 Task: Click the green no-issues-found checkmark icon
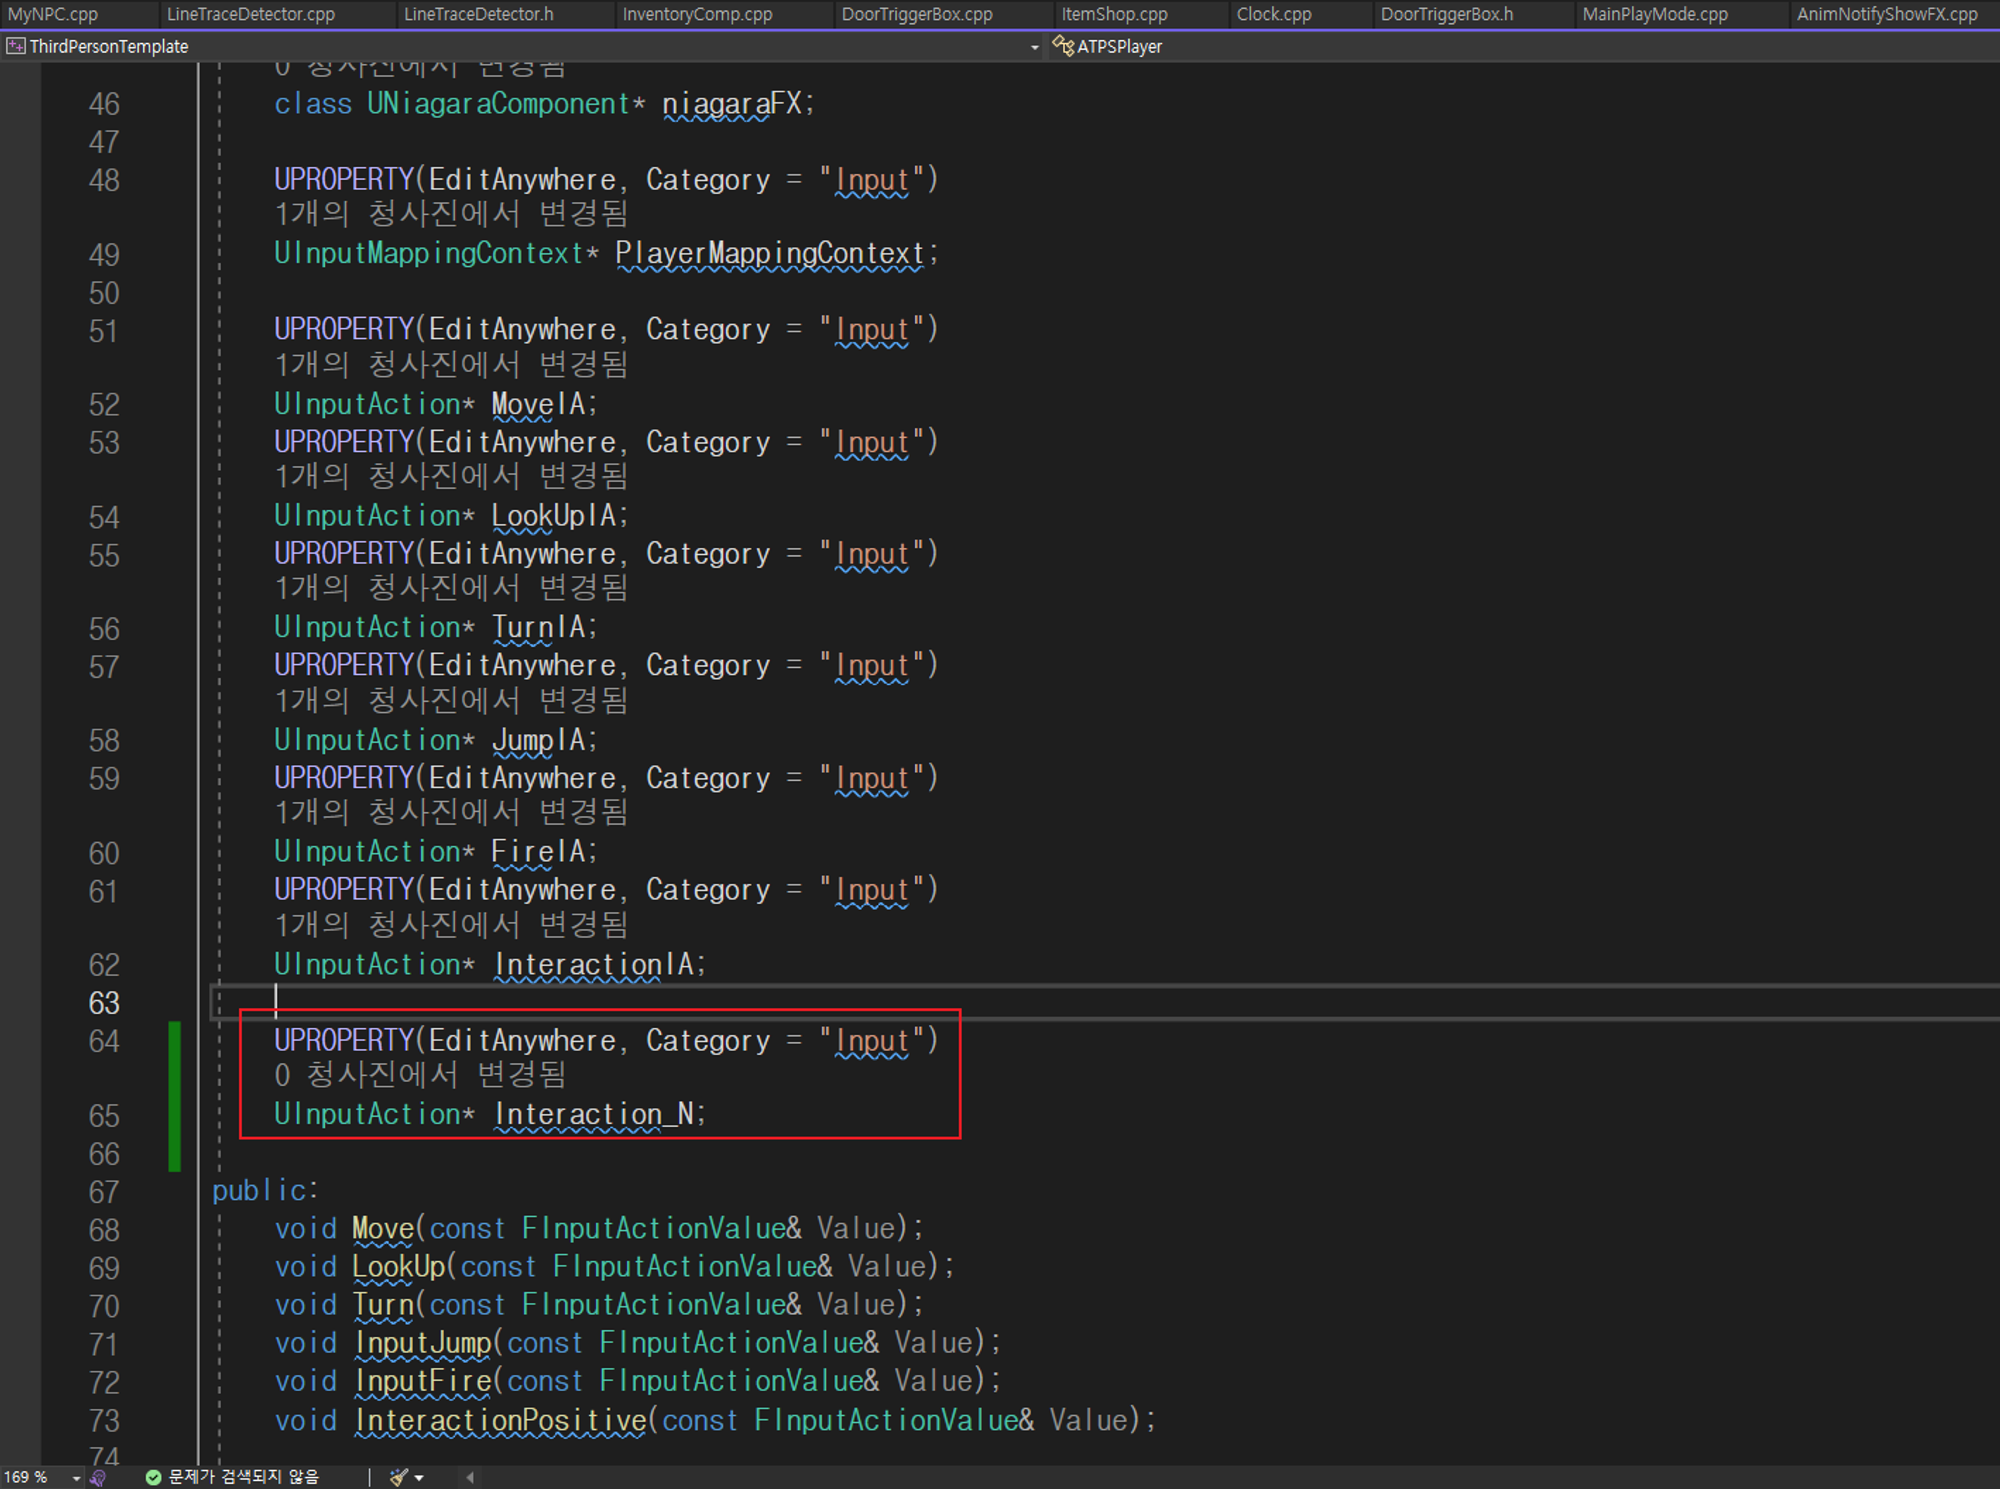click(153, 1477)
